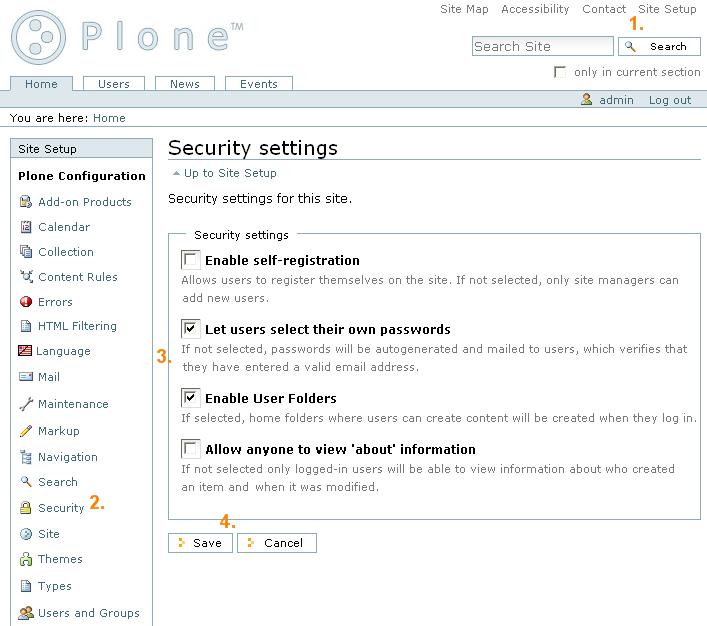707x626 pixels.
Task: Check Allow anyone to view 'about' information
Action: tap(190, 449)
